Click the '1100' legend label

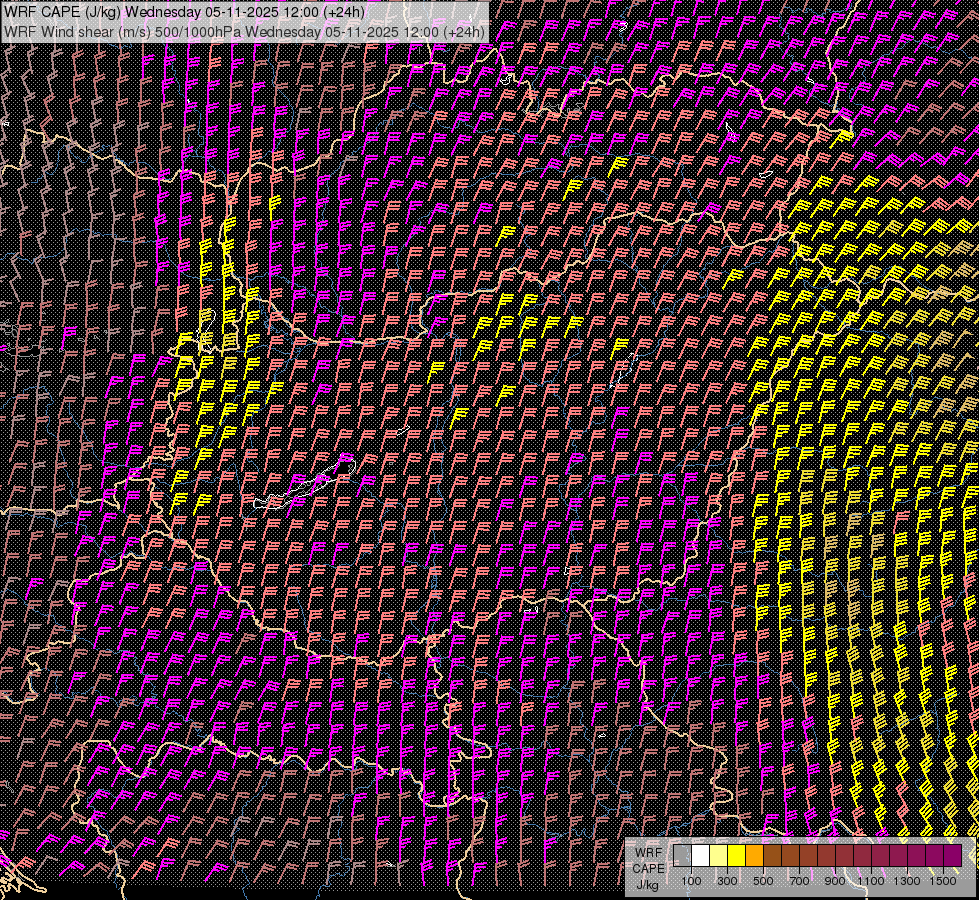pyautogui.click(x=871, y=881)
